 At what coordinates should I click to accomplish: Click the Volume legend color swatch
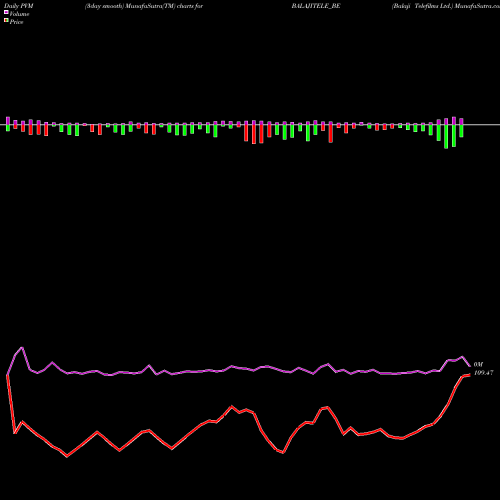[x=6, y=13]
